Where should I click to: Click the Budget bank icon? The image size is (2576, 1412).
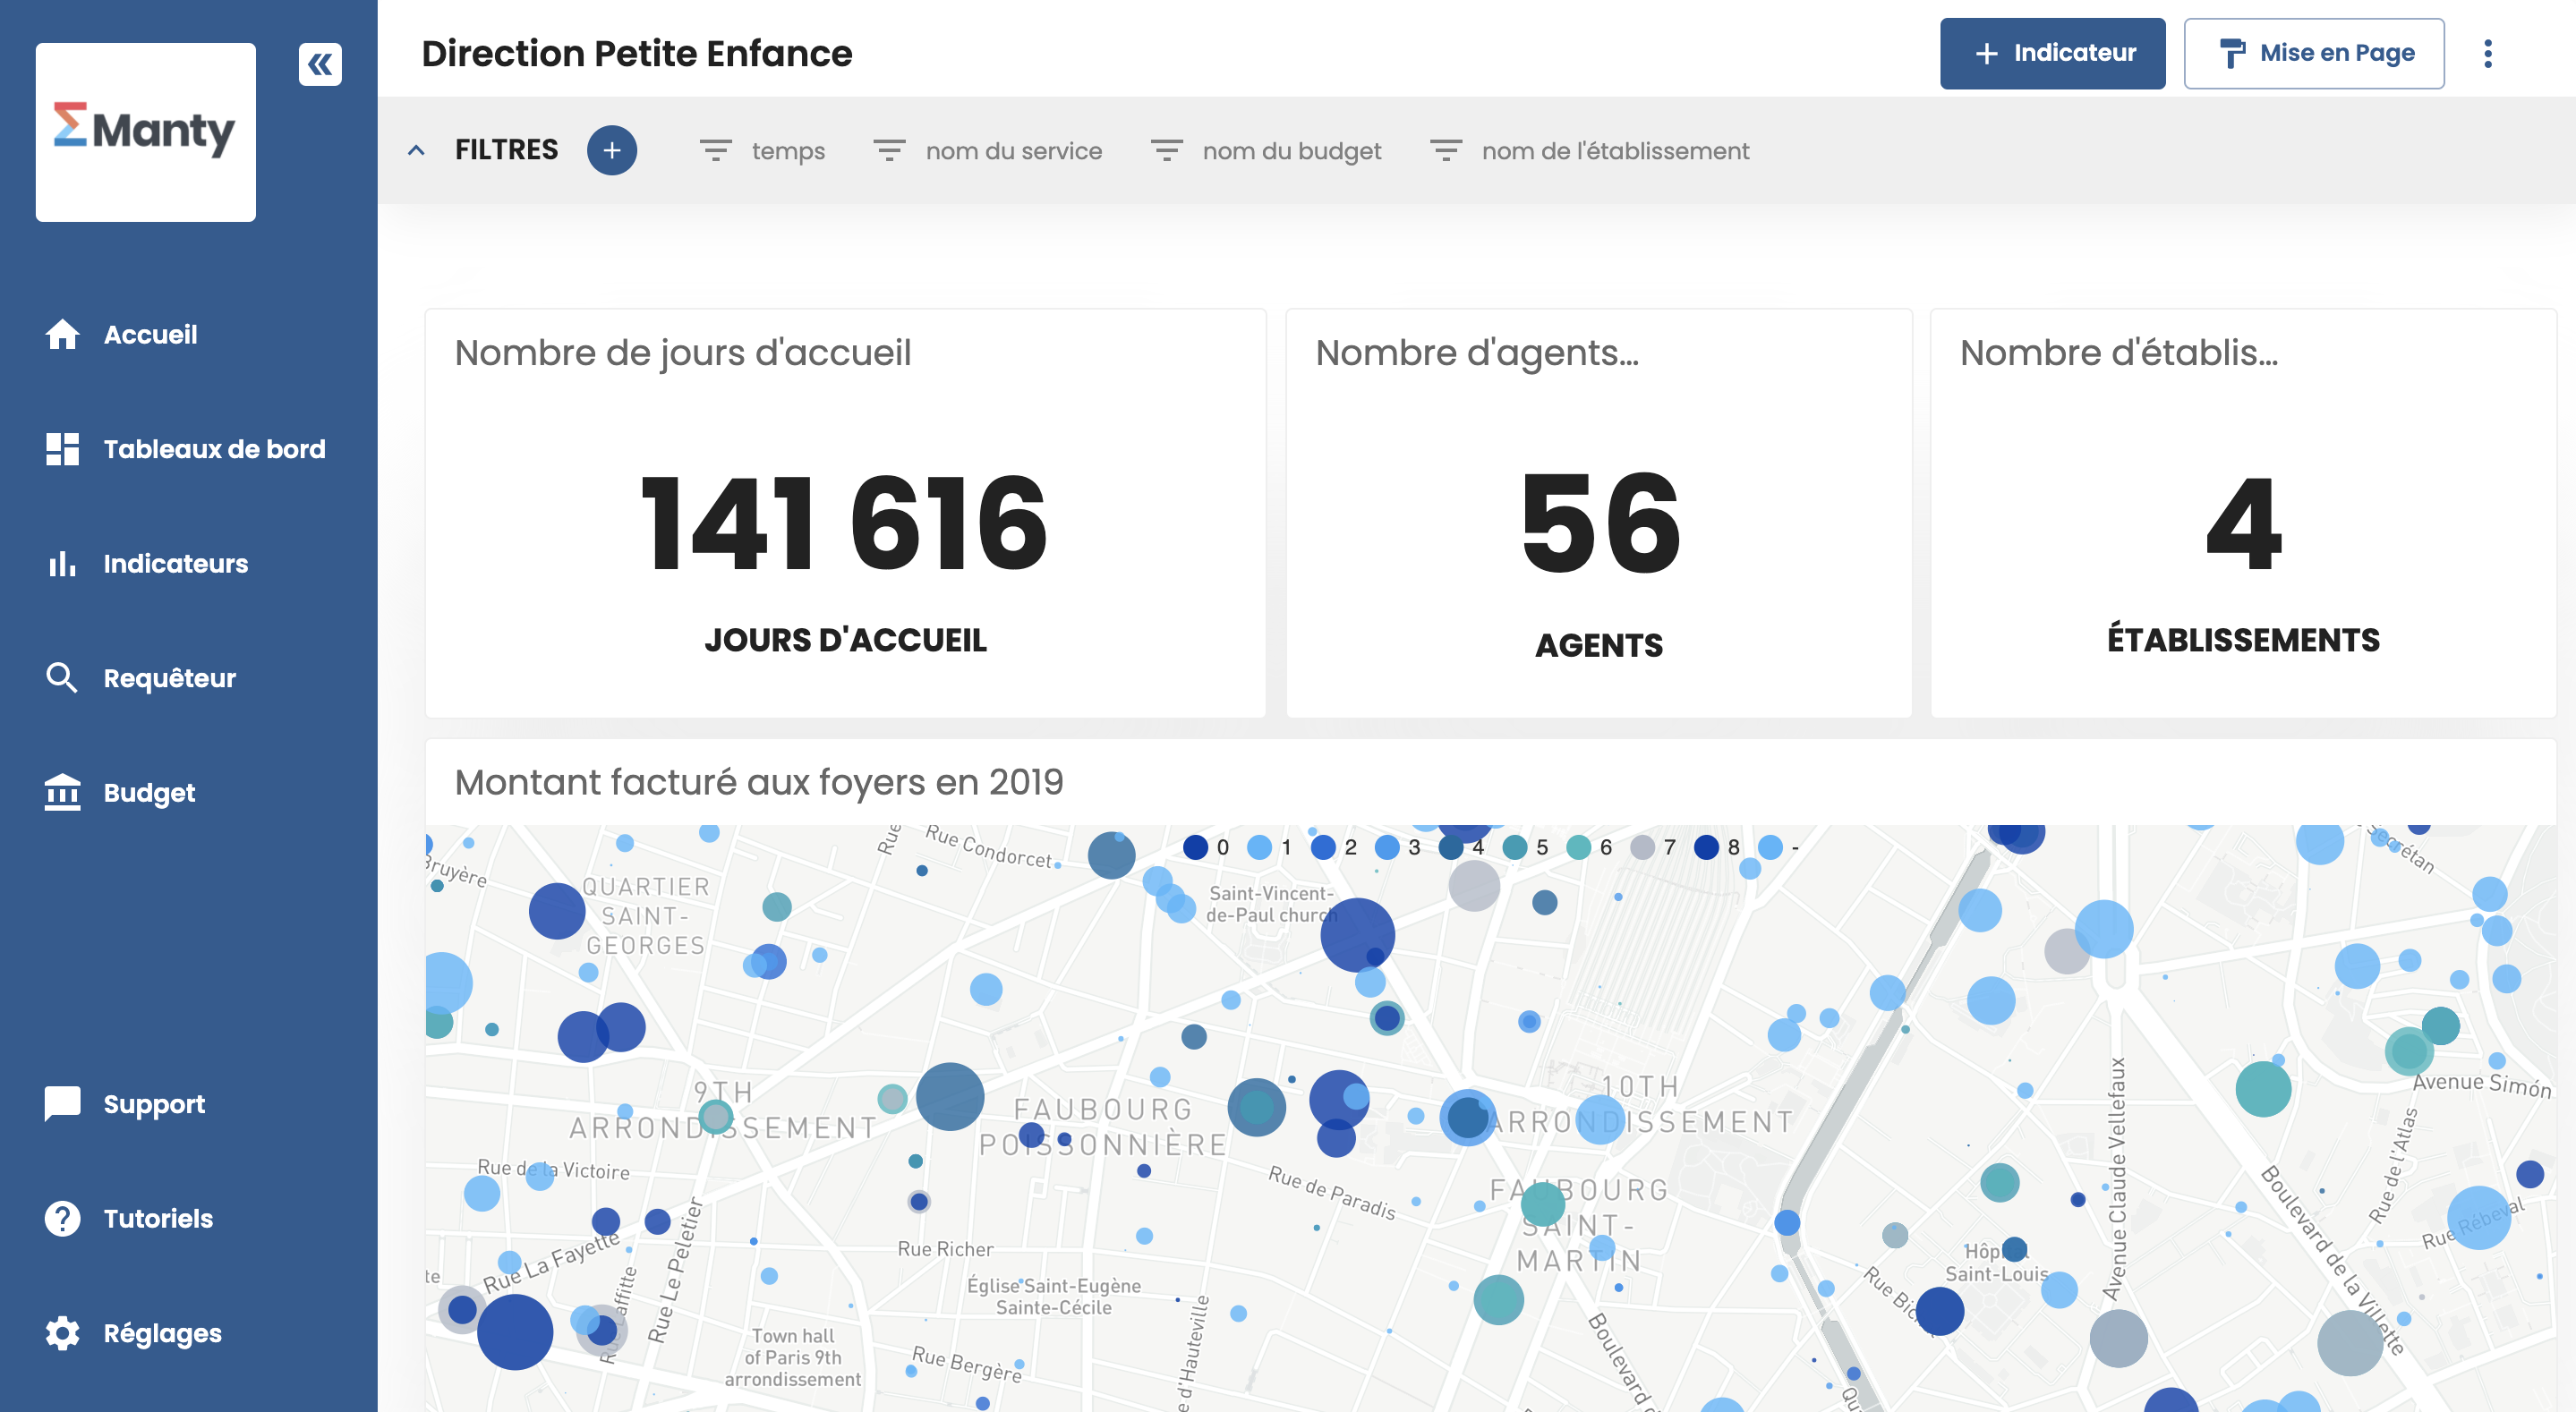tap(62, 792)
